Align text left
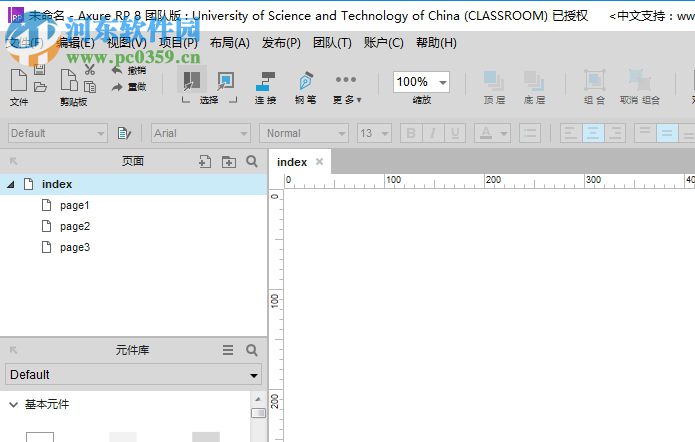The width and height of the screenshot is (695, 442). (x=571, y=133)
